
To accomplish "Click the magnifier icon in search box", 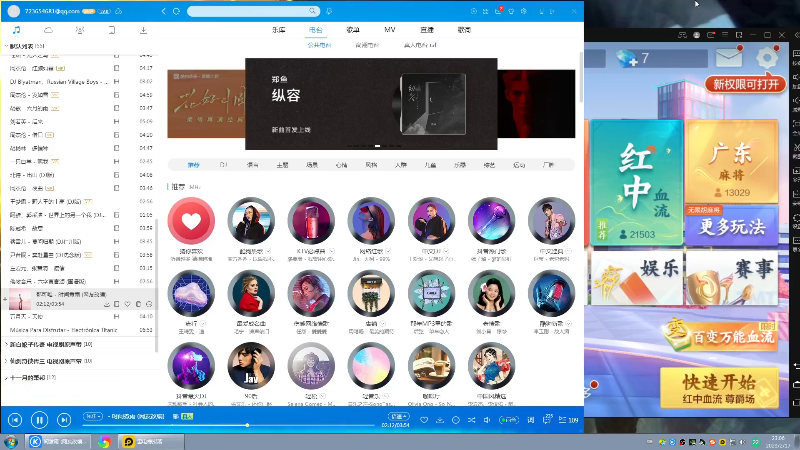I will click(x=312, y=11).
